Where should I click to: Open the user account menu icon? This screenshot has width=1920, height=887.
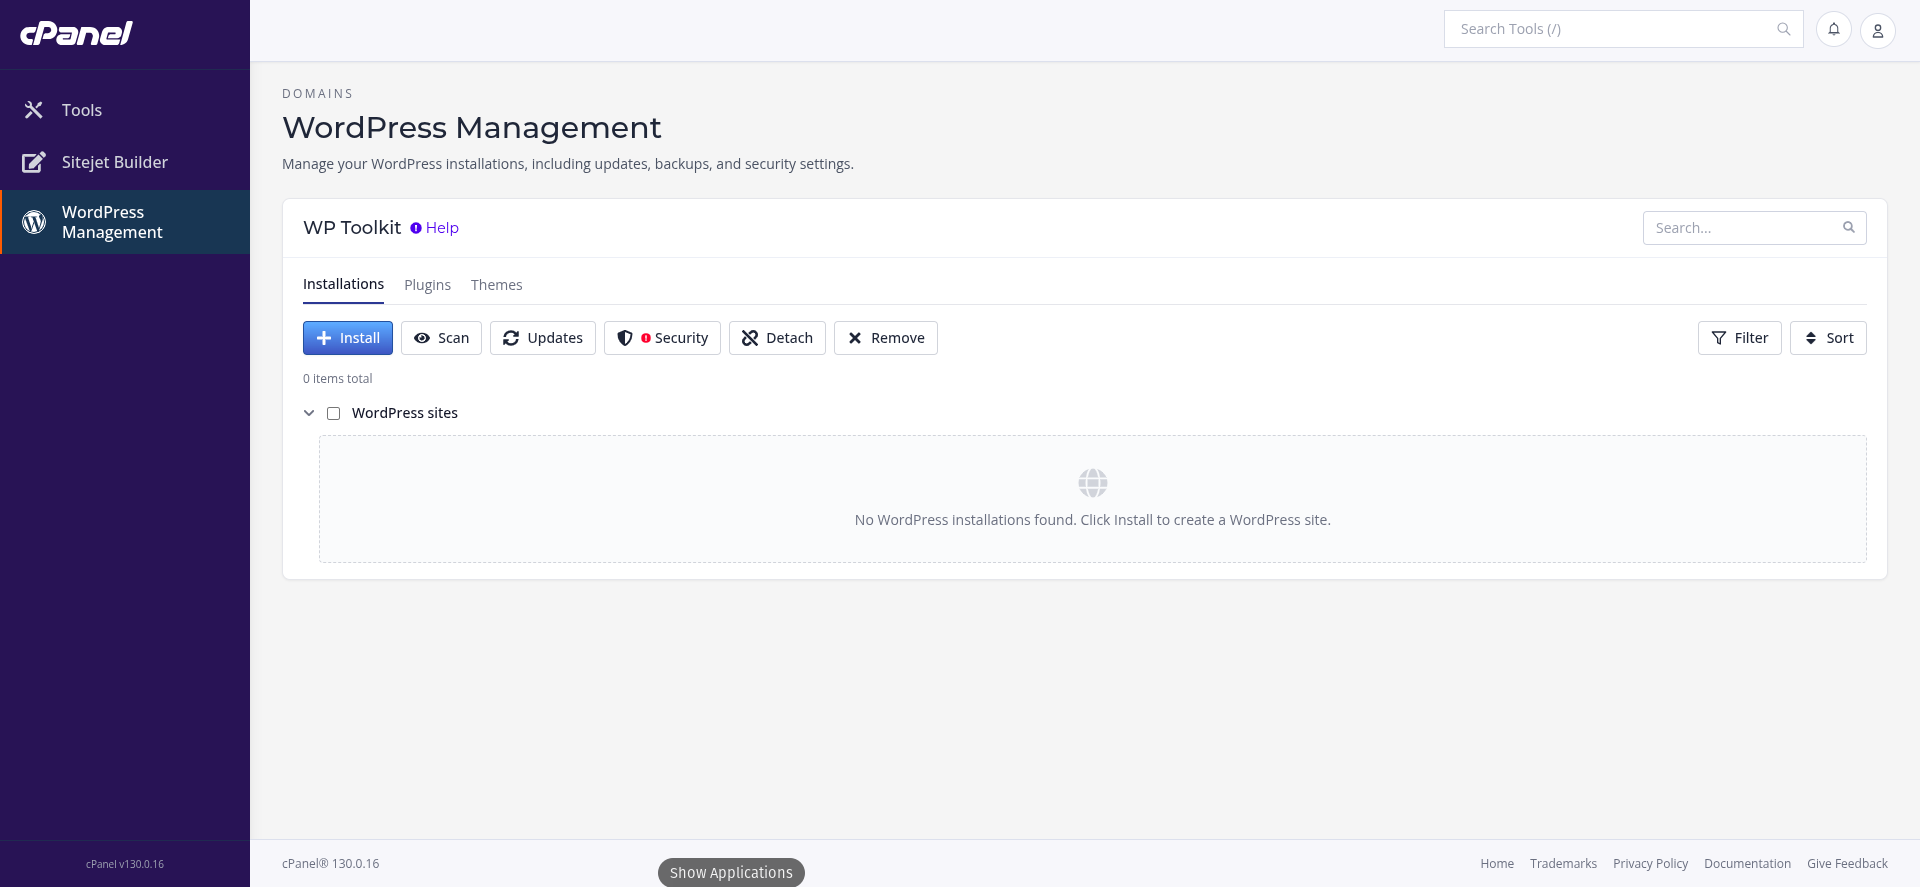(1878, 31)
